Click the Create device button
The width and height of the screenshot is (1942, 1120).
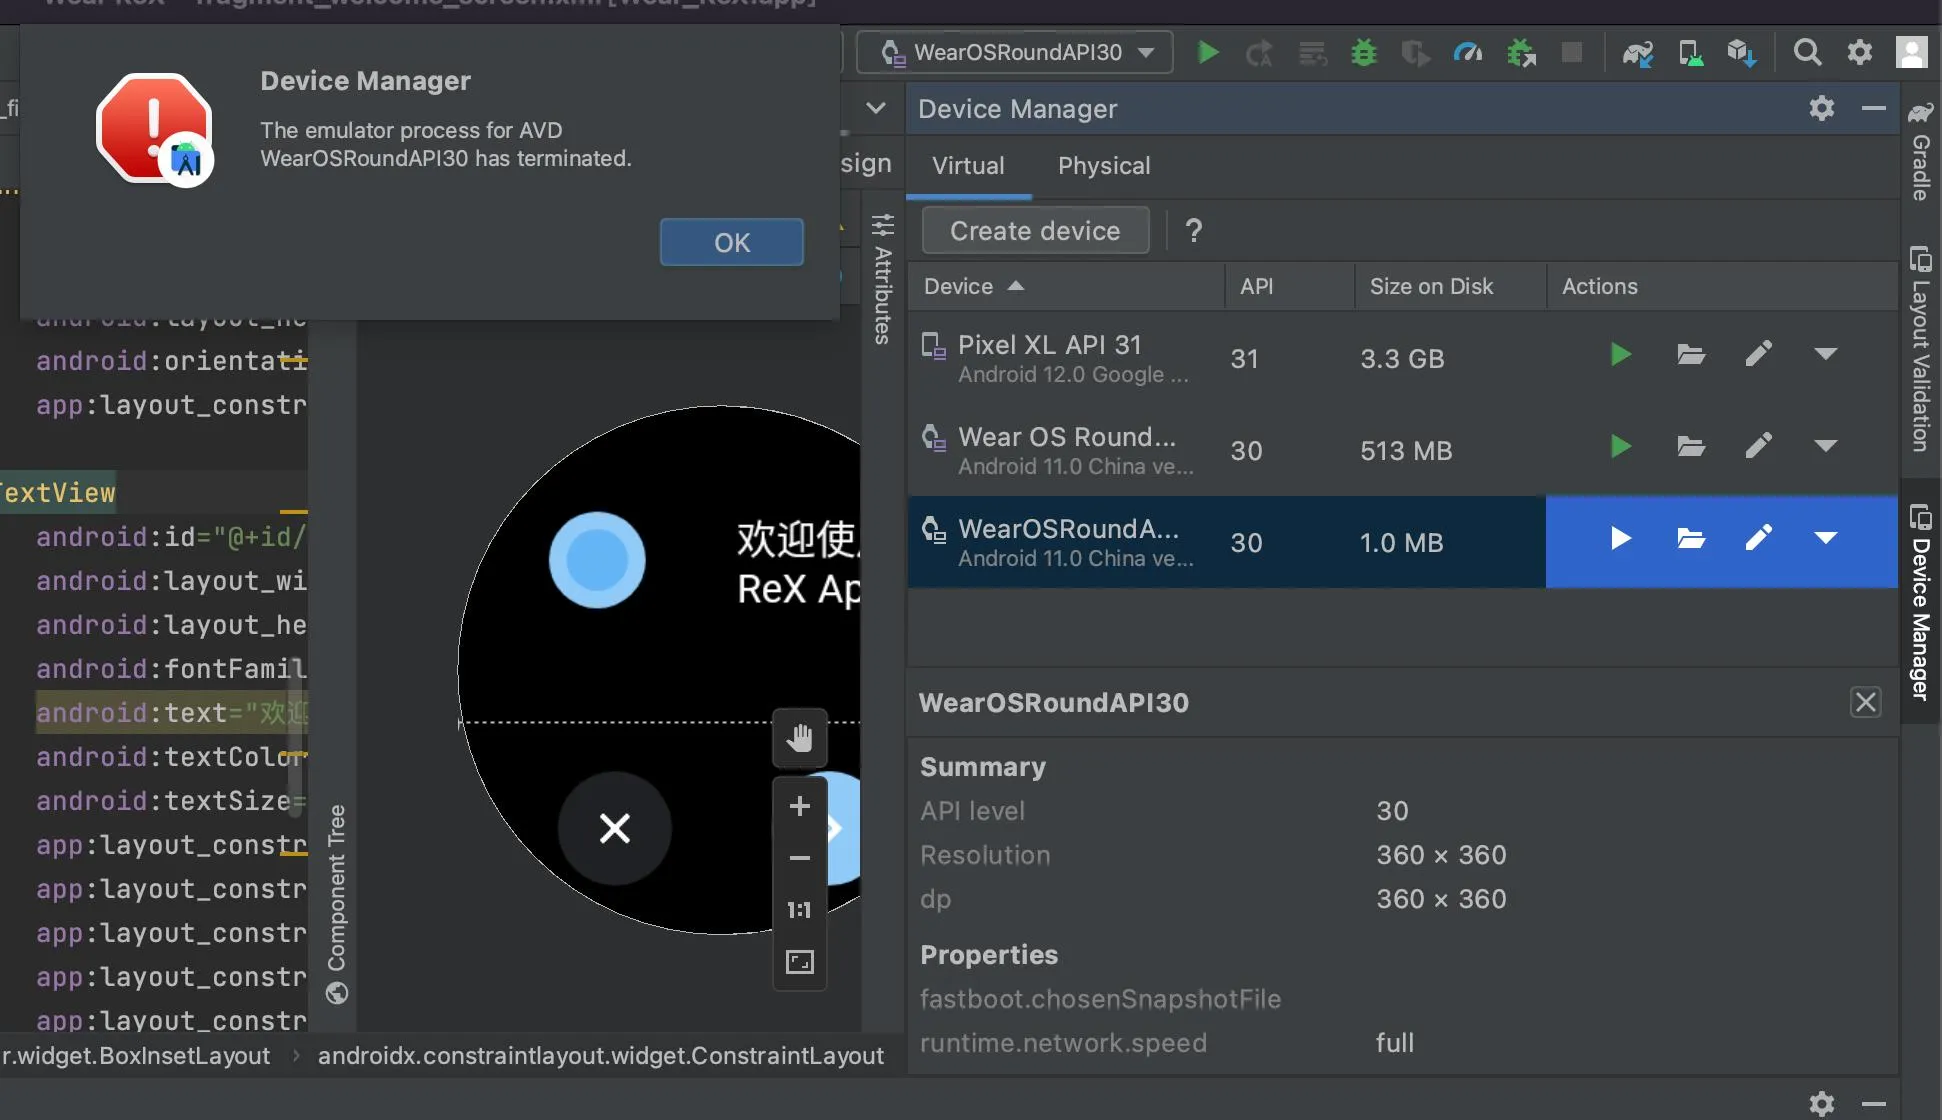pos(1034,231)
